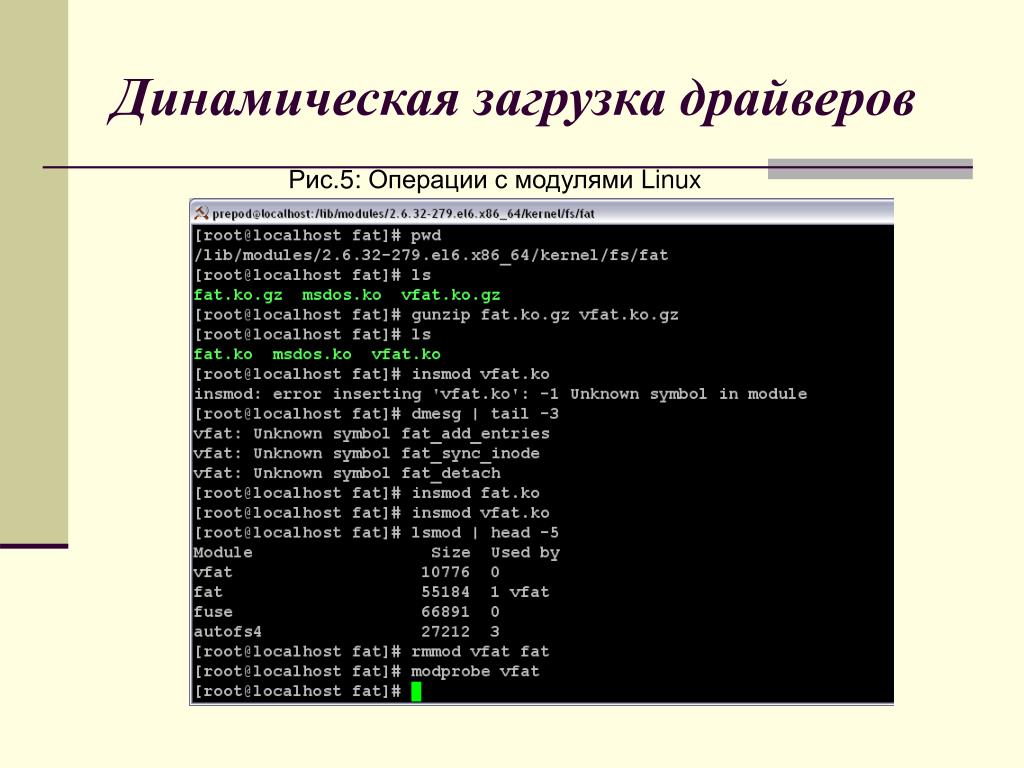Click the 'gunzip fat.ko.gz vfat.ko.gz' command

click(x=545, y=315)
